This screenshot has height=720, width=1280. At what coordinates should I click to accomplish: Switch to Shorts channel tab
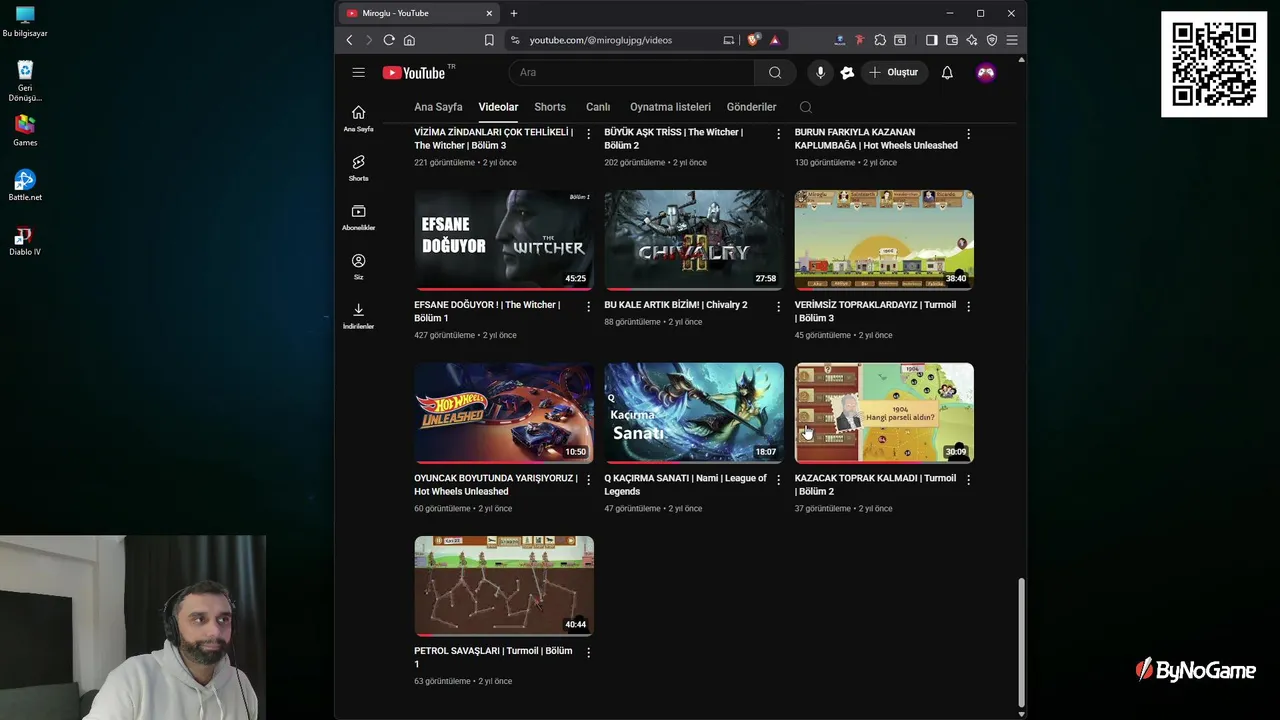click(550, 107)
